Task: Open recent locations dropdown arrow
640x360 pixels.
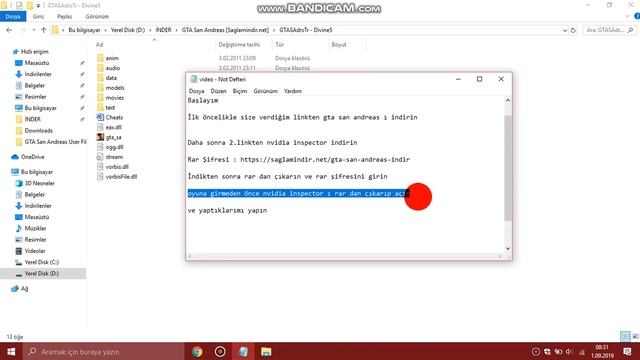Action: pos(33,30)
